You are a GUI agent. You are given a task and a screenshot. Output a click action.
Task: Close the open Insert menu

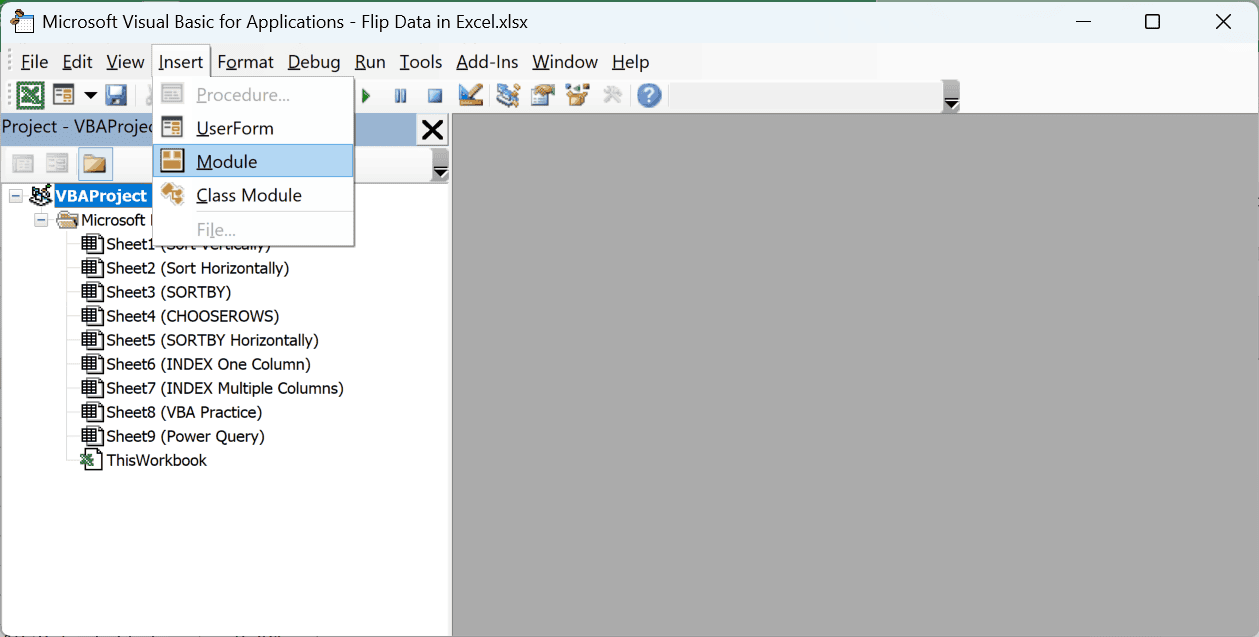click(181, 62)
